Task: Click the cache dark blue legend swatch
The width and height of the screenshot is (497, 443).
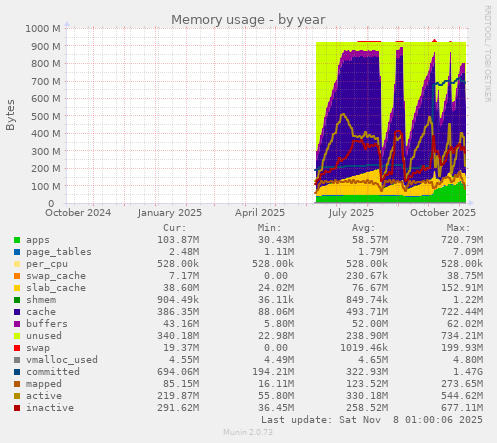Action: coord(17,312)
